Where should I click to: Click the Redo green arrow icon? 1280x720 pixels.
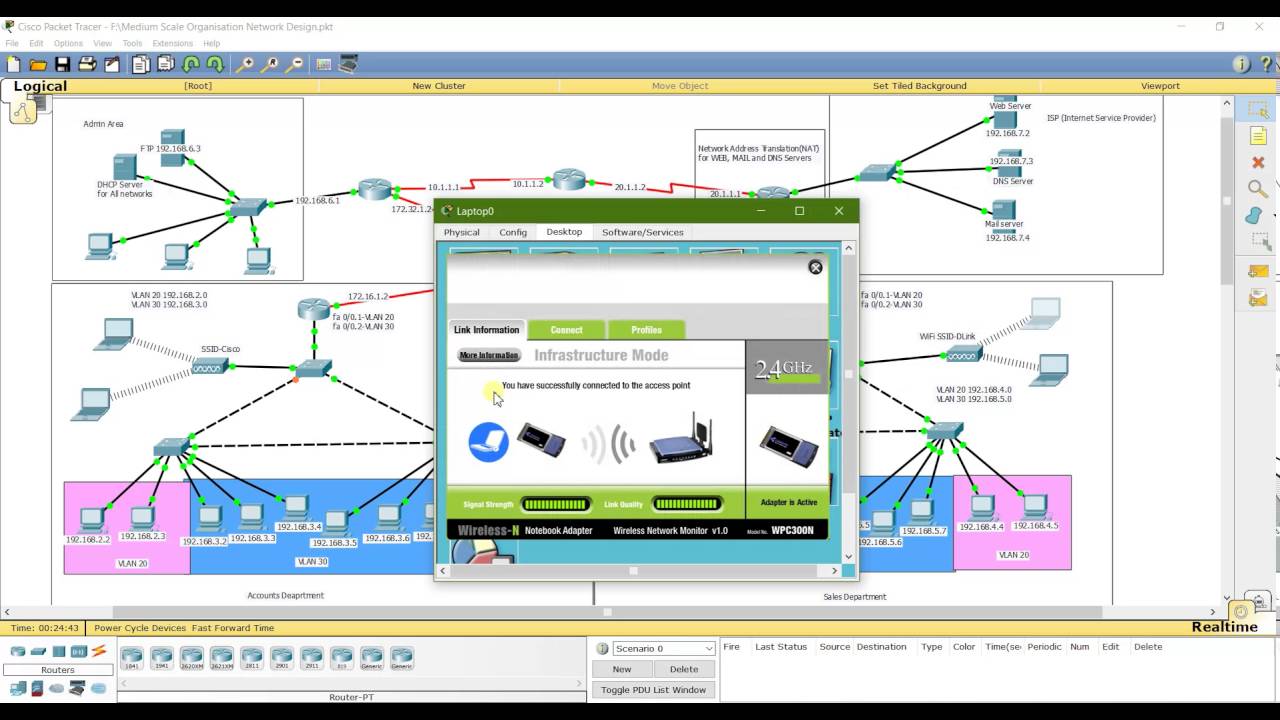click(214, 64)
